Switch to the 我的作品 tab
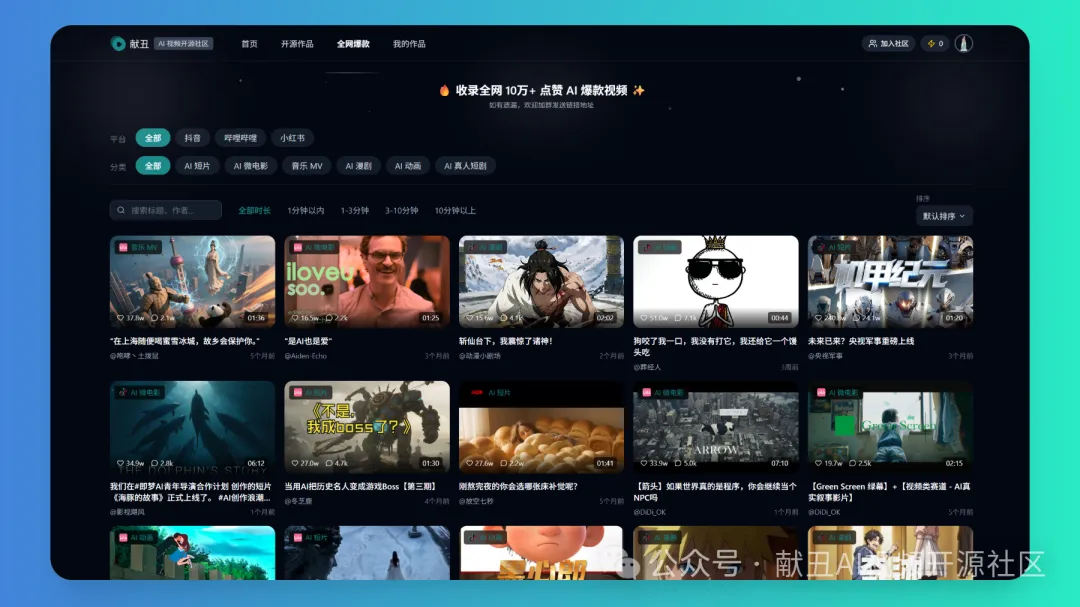The image size is (1080, 607). tap(409, 44)
